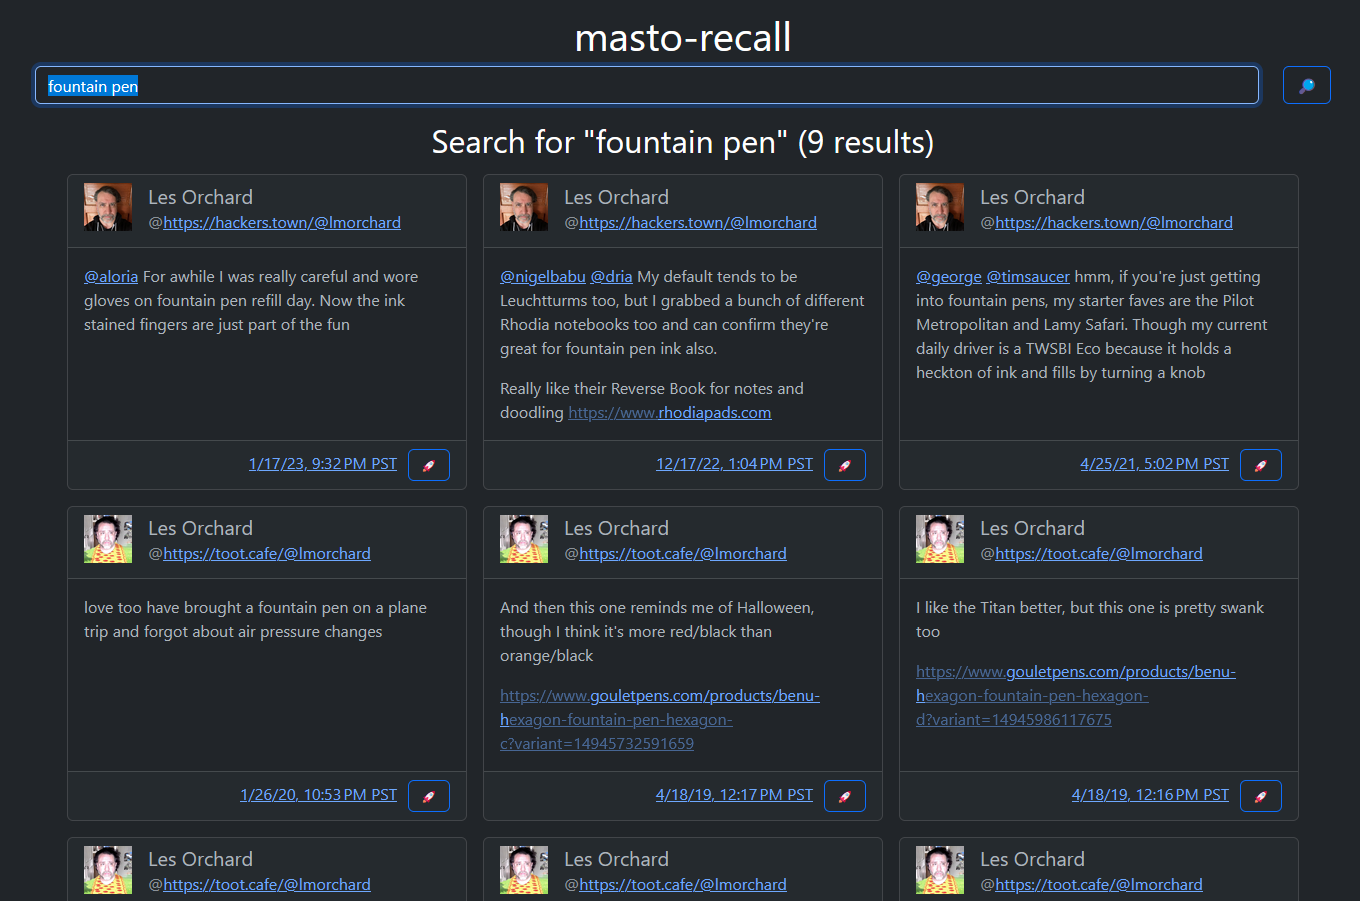The width and height of the screenshot is (1360, 901).
Task: Open the rhodiapads.com link
Action: [x=669, y=413]
